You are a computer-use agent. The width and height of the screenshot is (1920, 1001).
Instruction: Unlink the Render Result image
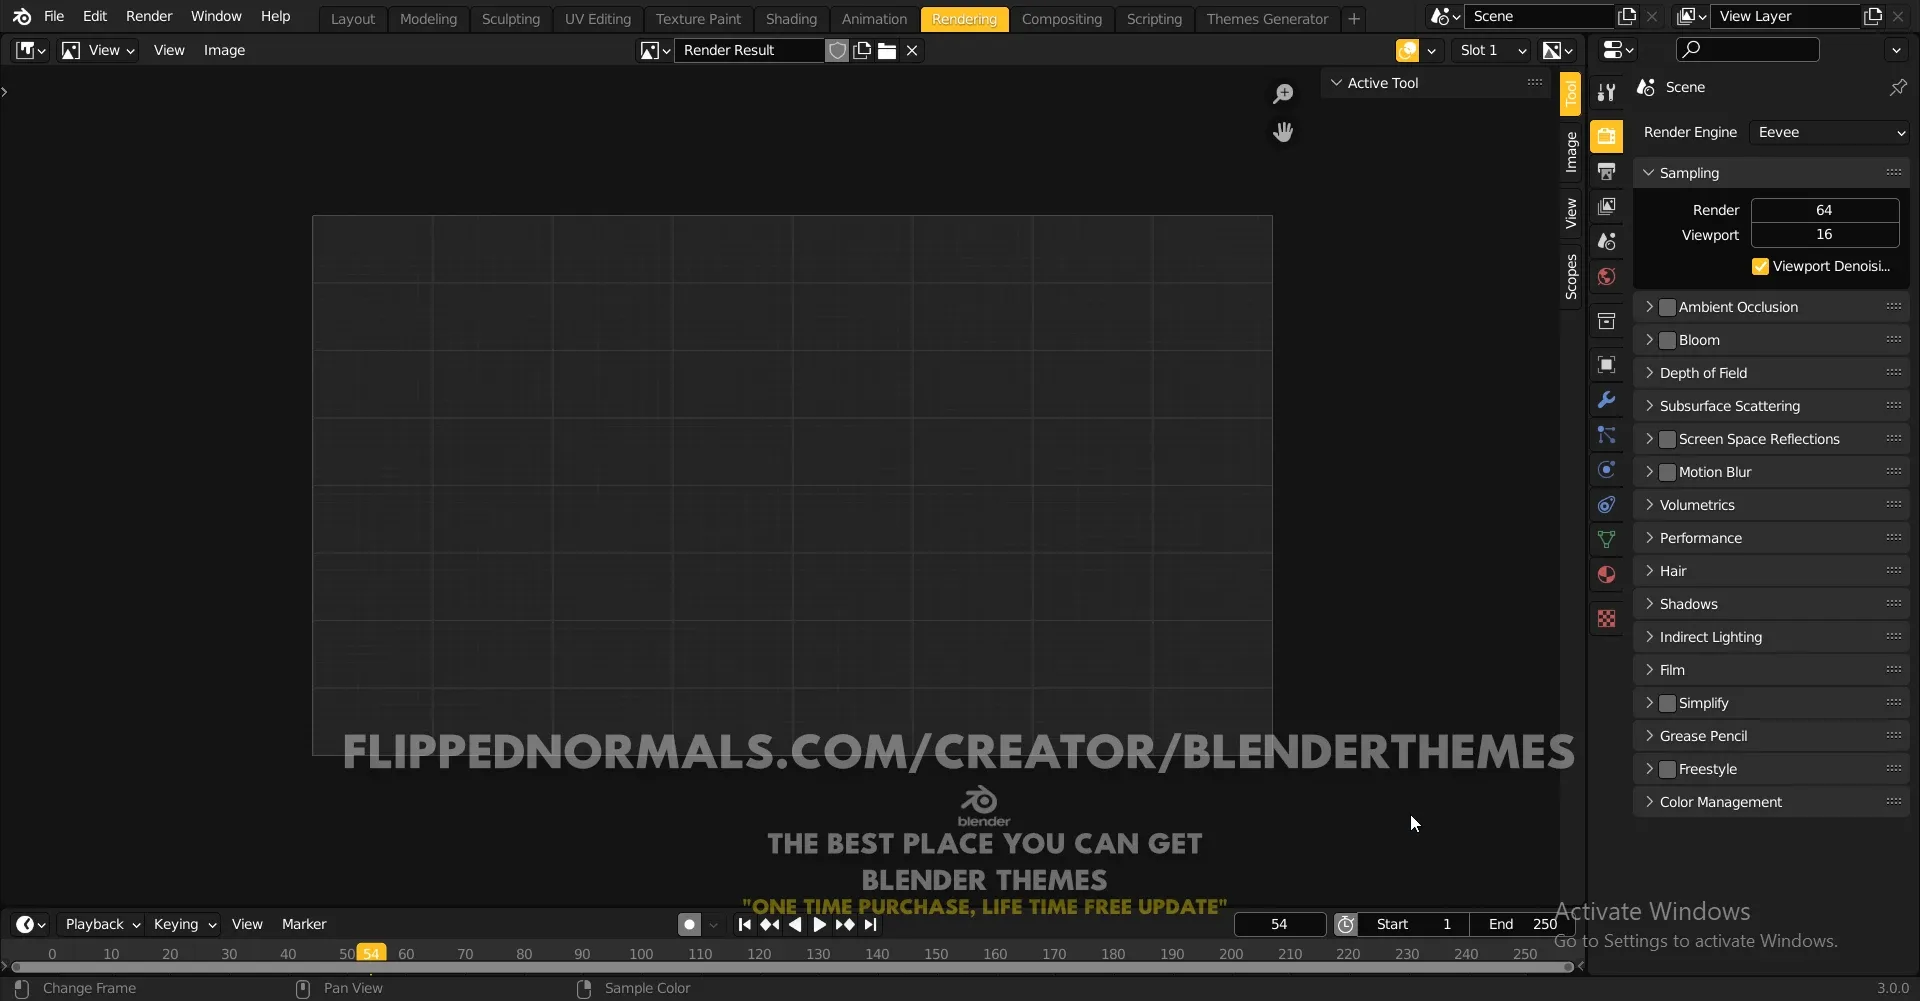[911, 50]
